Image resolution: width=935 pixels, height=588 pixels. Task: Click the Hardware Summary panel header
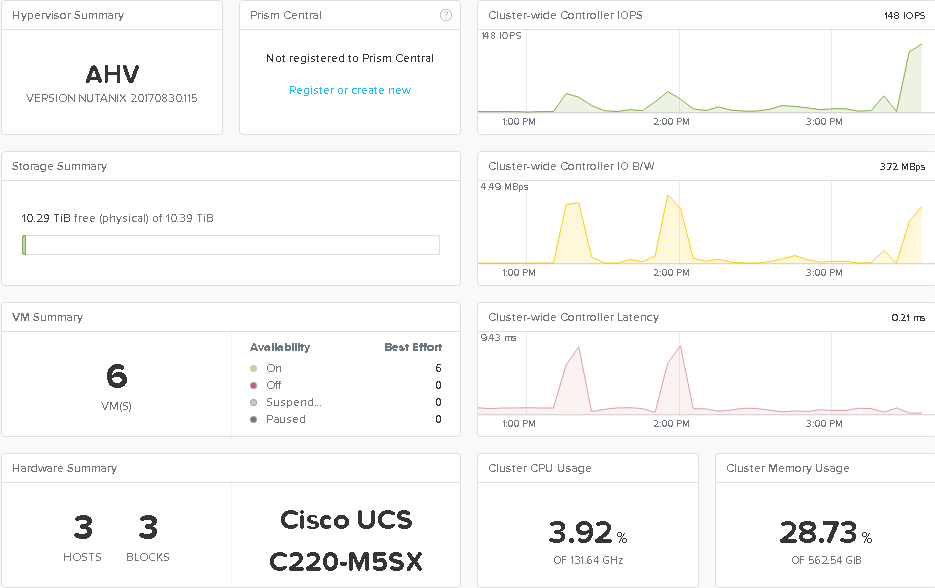[64, 468]
